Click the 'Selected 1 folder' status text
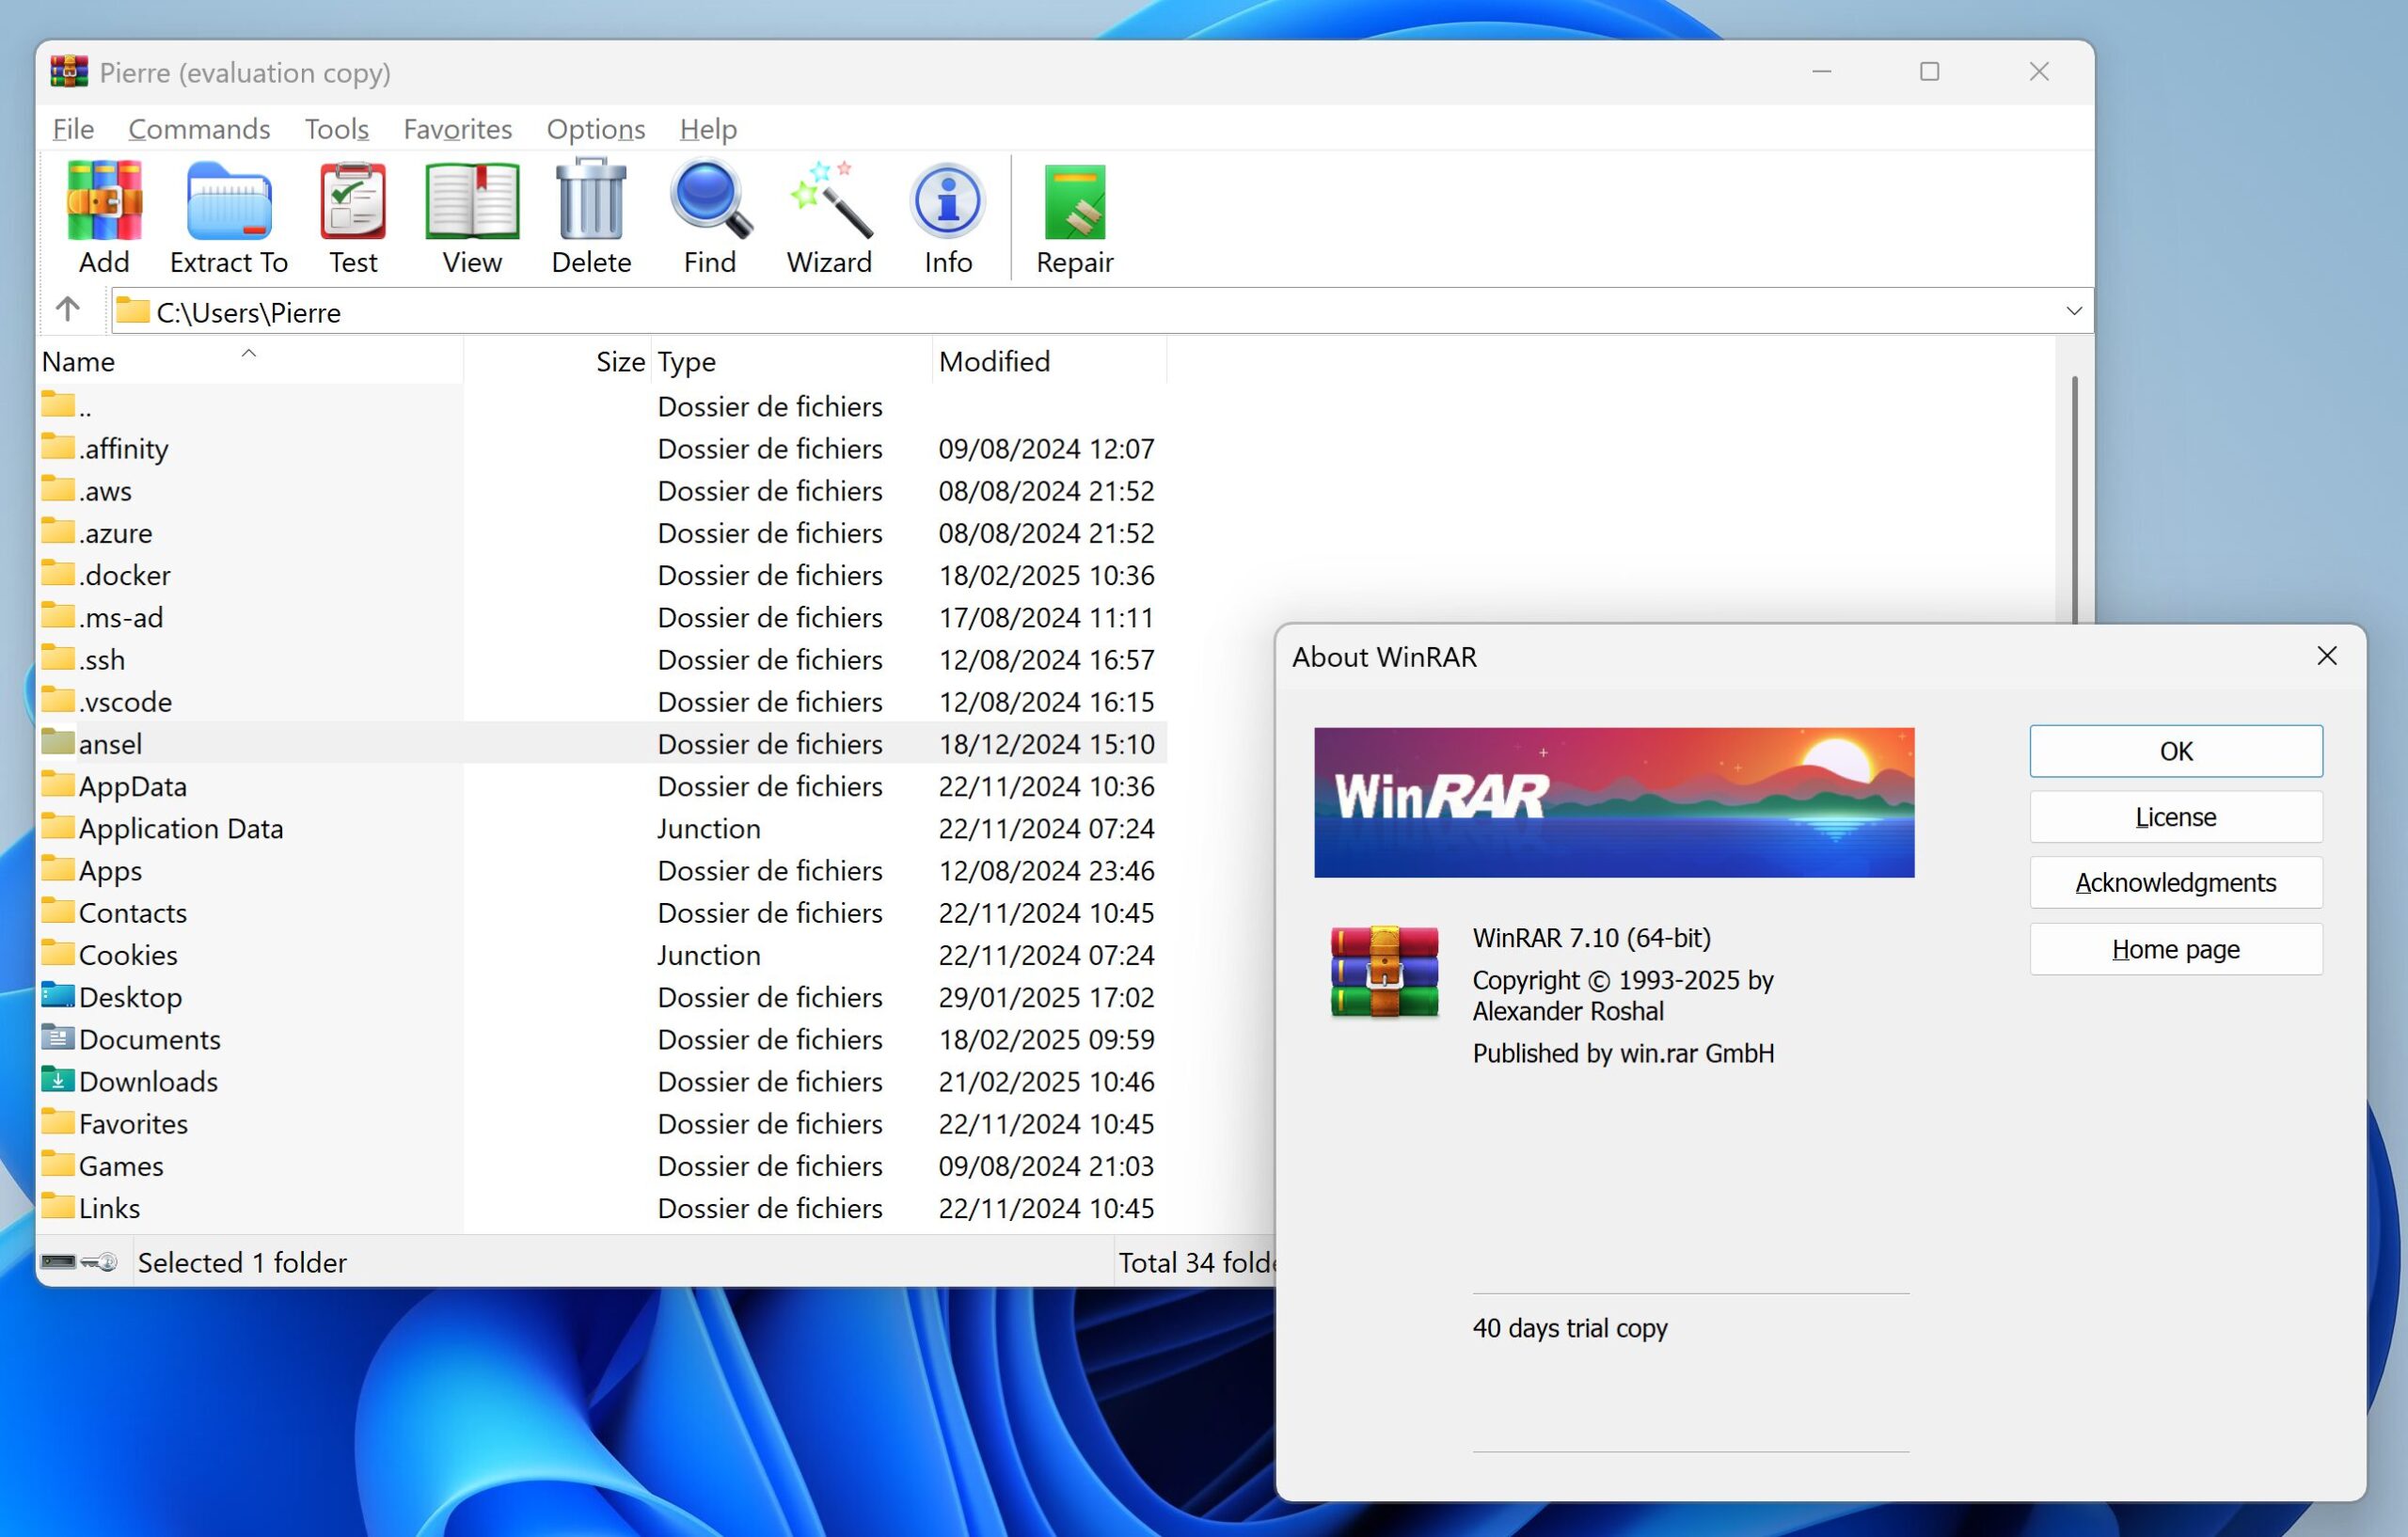Viewport: 2408px width, 1537px height. pyautogui.click(x=242, y=1262)
